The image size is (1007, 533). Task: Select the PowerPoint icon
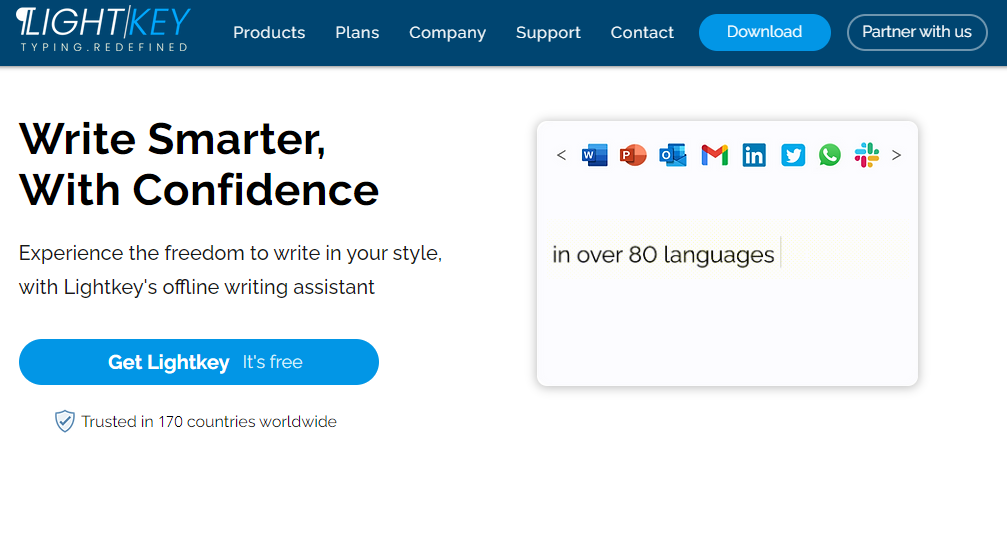tap(633, 155)
